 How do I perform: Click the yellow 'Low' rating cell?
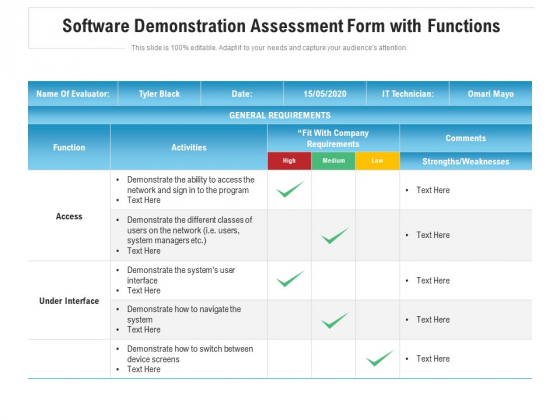[378, 161]
